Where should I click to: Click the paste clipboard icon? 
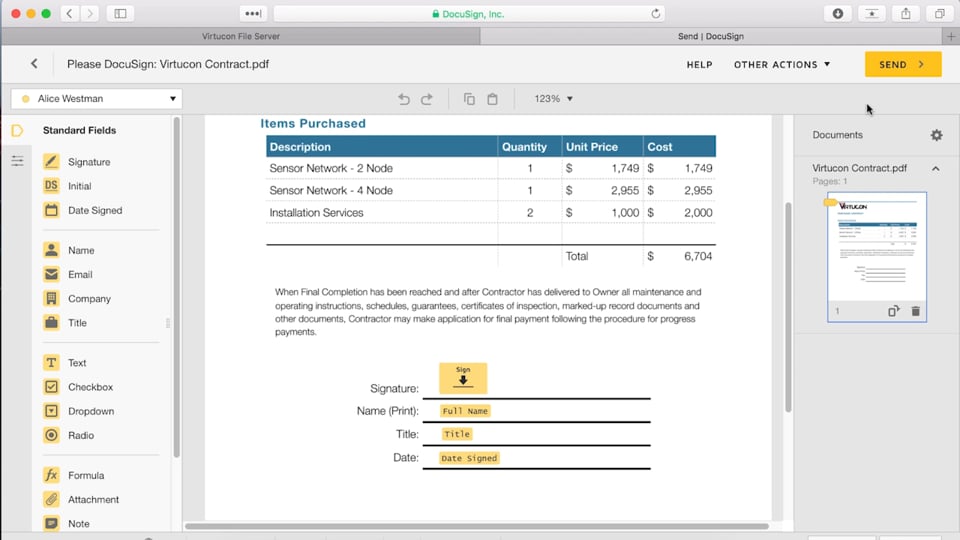coord(492,99)
